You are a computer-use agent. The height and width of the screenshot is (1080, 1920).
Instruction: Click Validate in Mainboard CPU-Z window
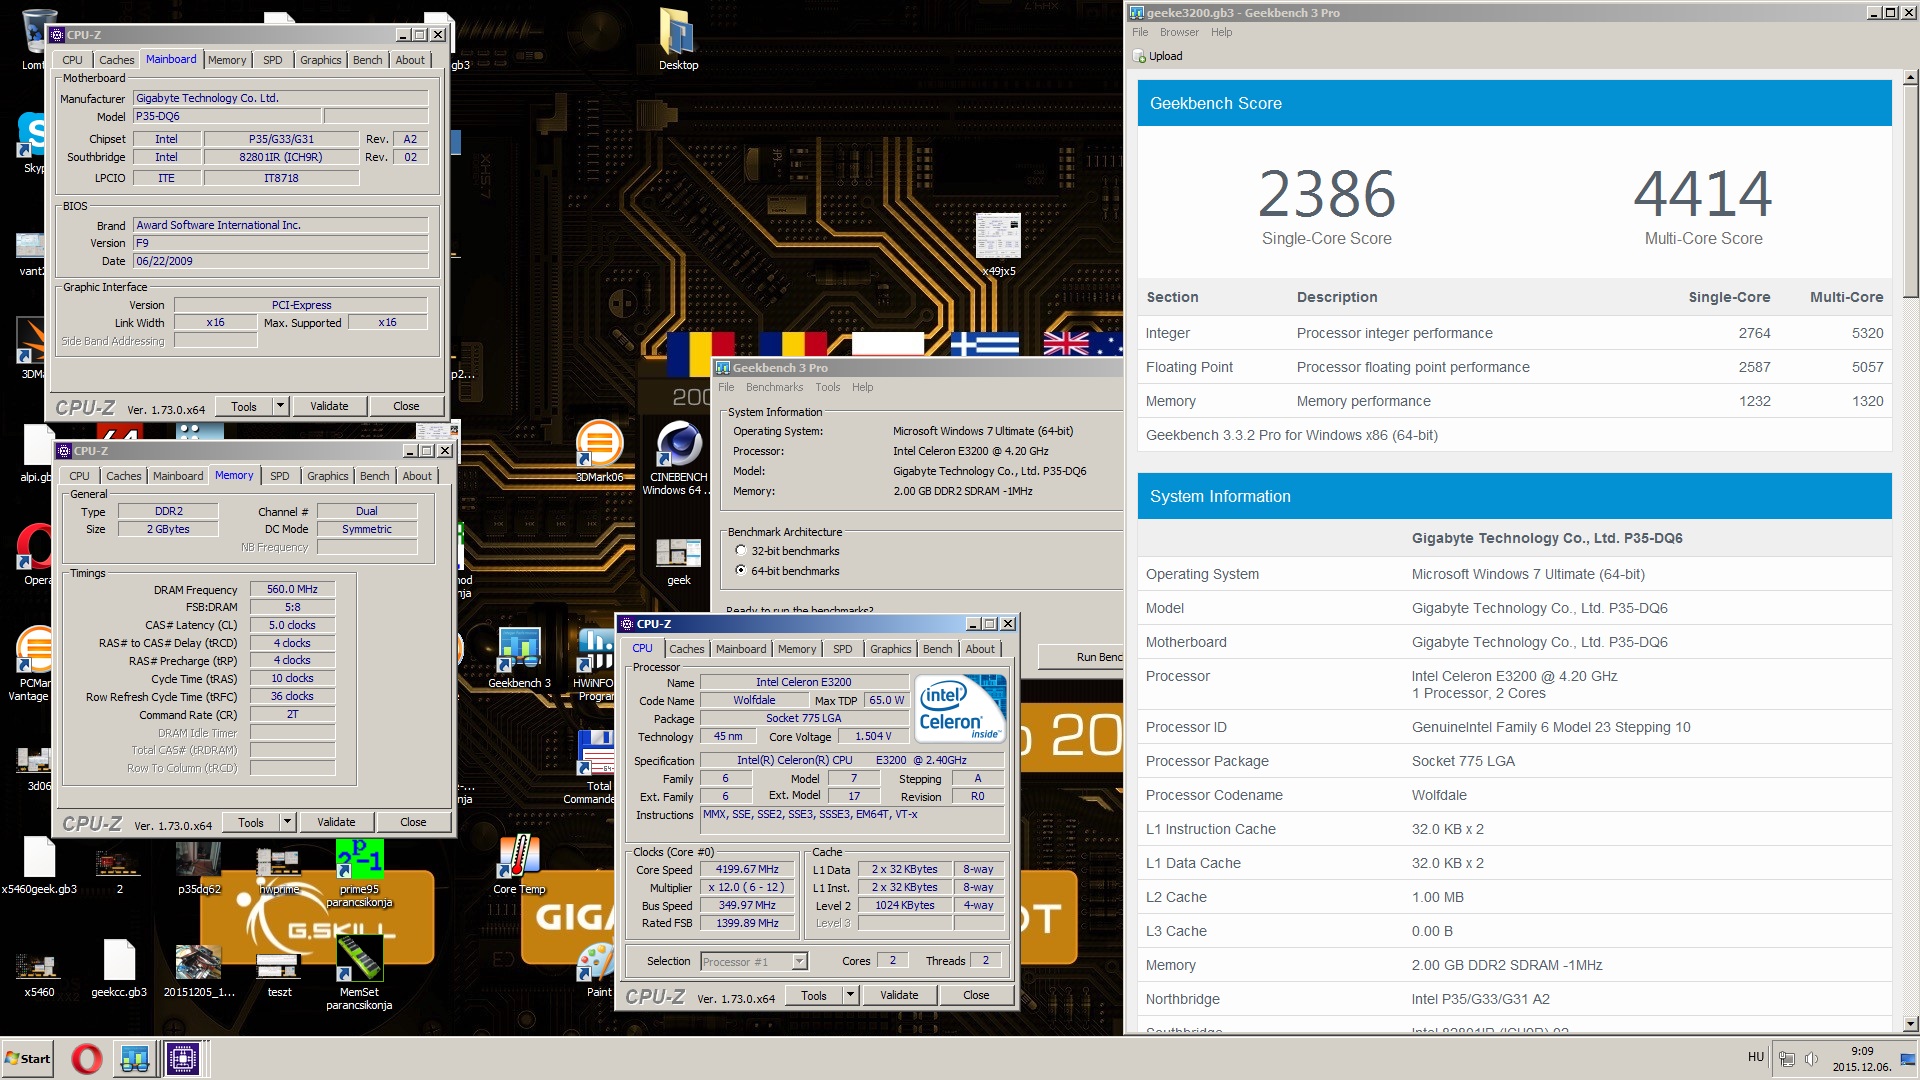[x=329, y=406]
